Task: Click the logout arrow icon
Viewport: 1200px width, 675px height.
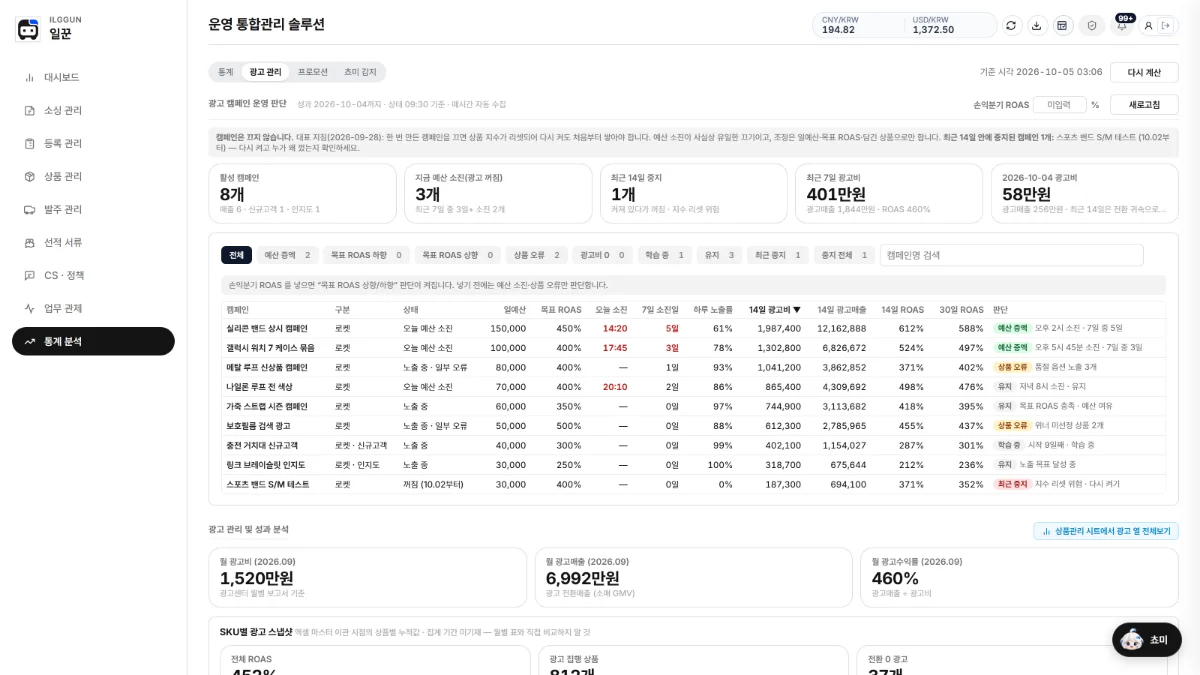Action: [1165, 25]
